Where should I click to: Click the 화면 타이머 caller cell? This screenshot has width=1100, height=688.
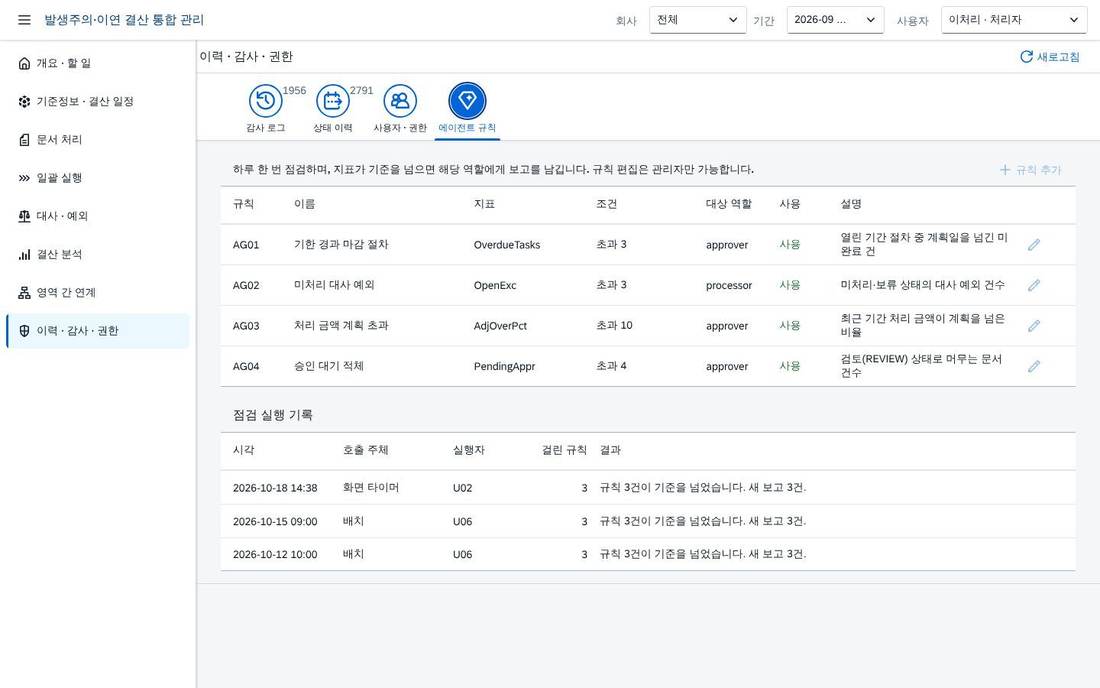click(370, 487)
